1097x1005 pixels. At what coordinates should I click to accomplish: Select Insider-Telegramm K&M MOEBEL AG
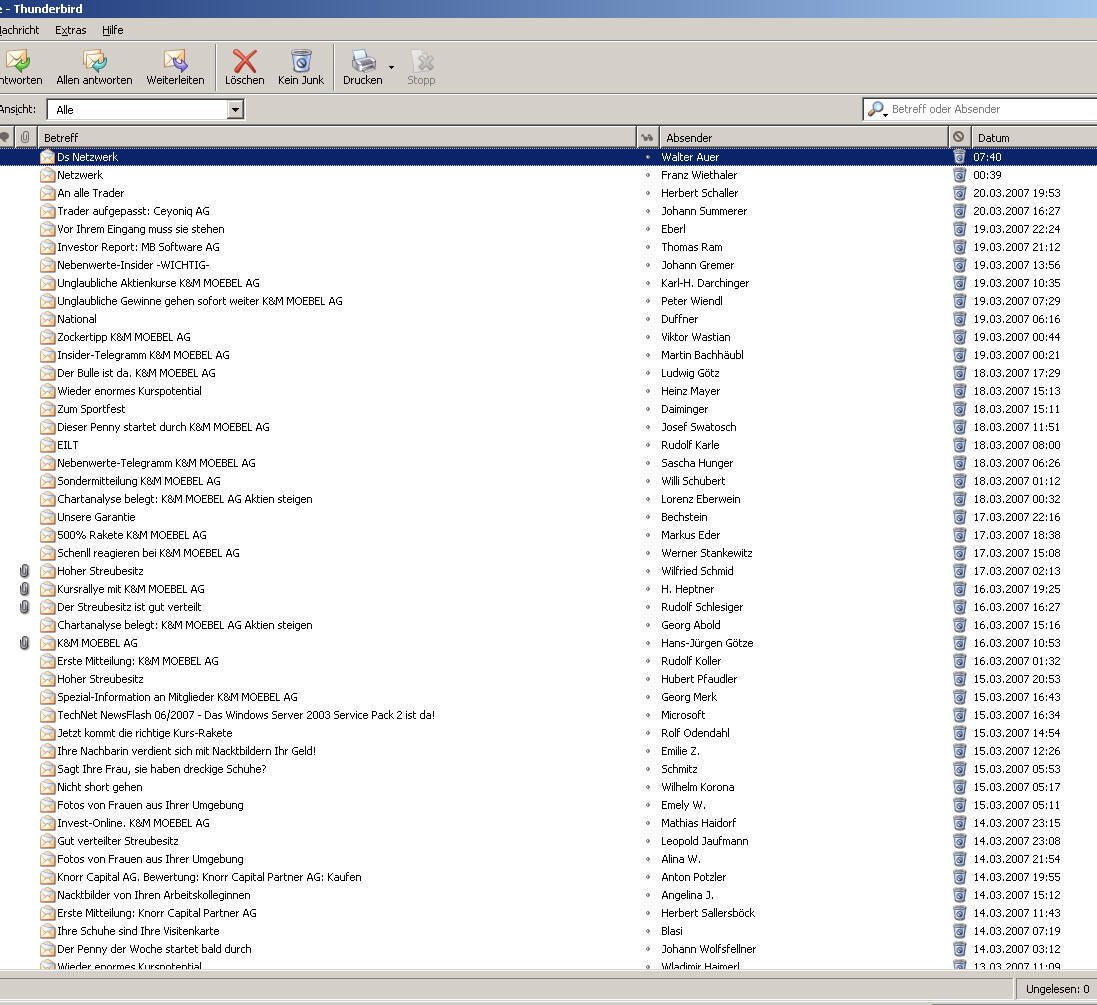tap(143, 355)
